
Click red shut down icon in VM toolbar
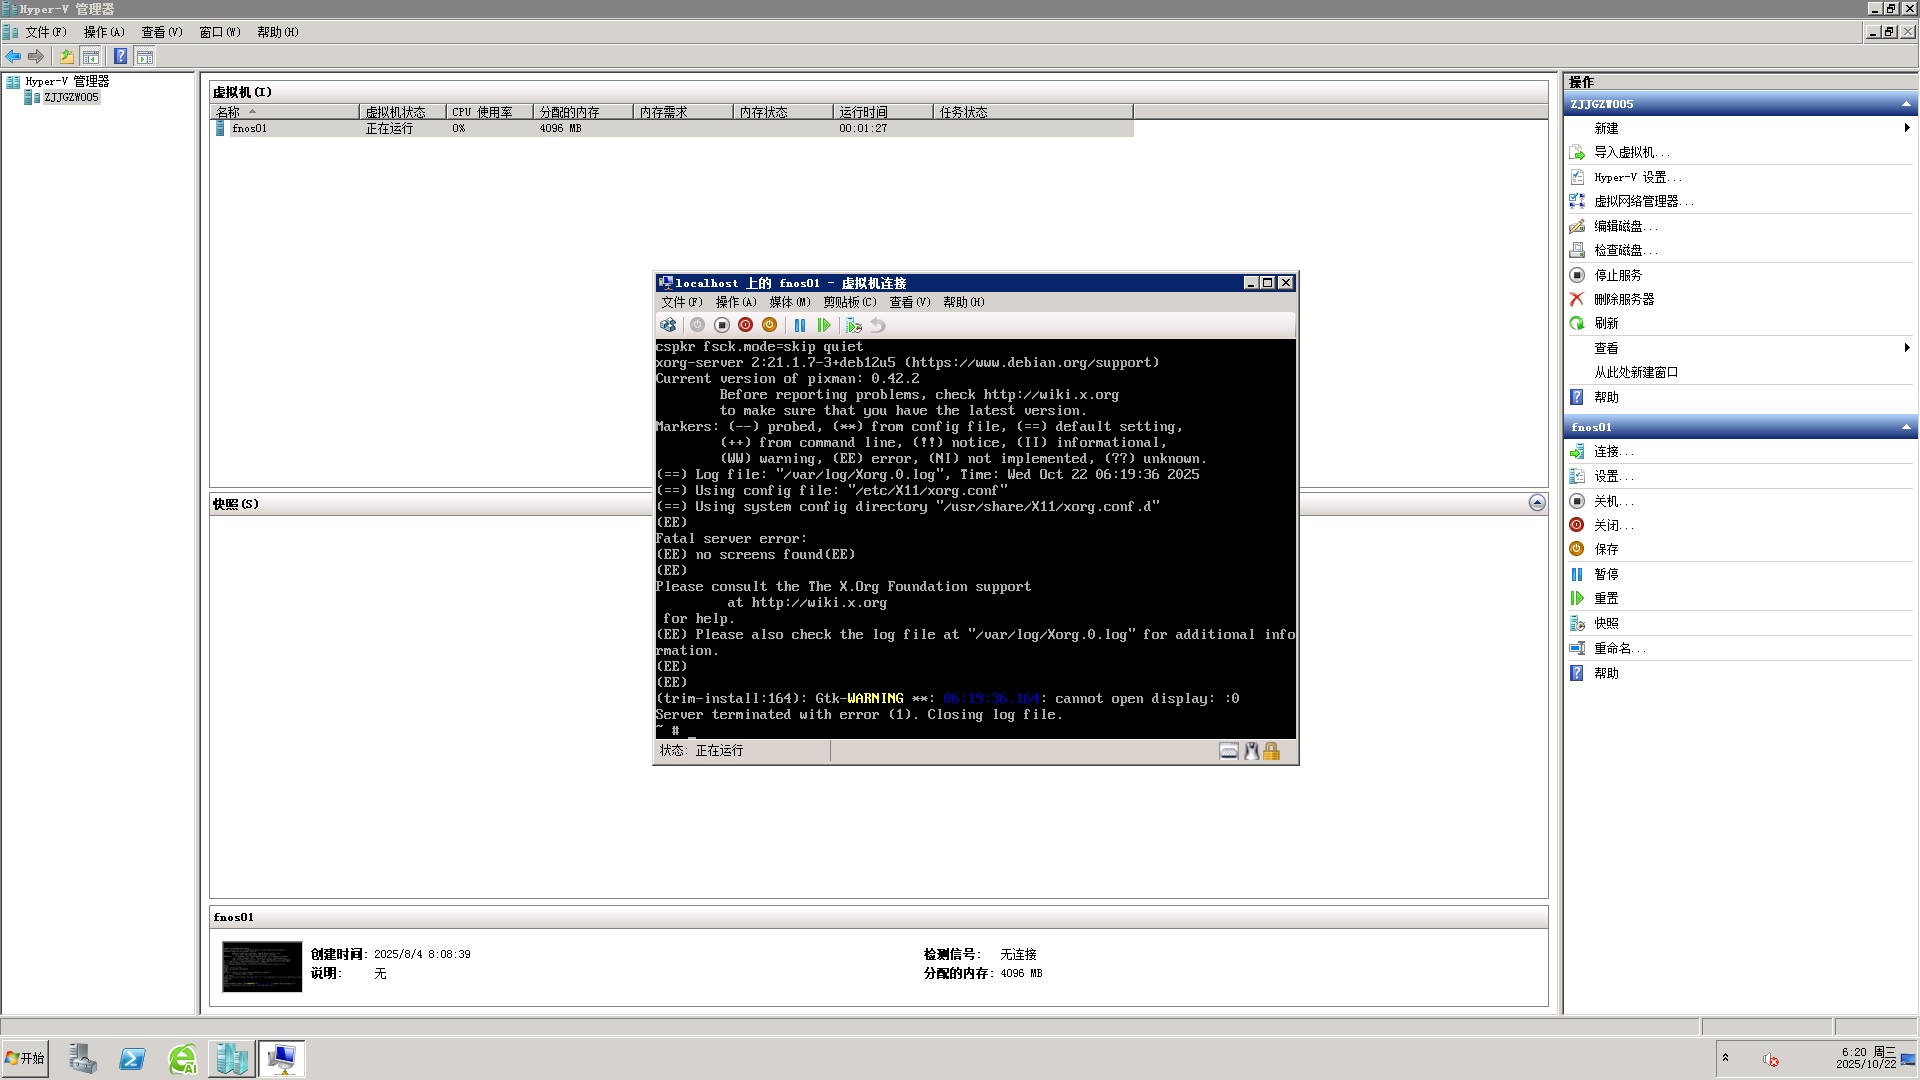coord(745,325)
